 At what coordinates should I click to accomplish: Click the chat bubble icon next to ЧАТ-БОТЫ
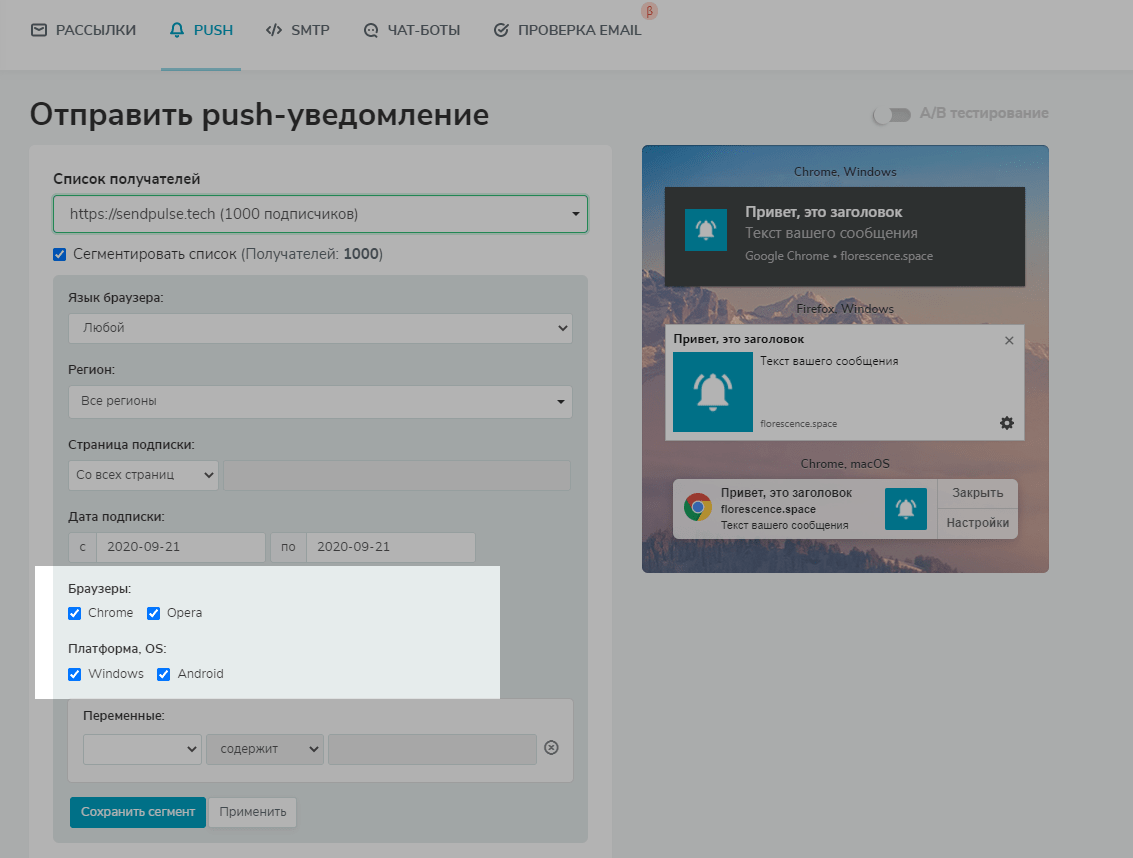(x=371, y=30)
